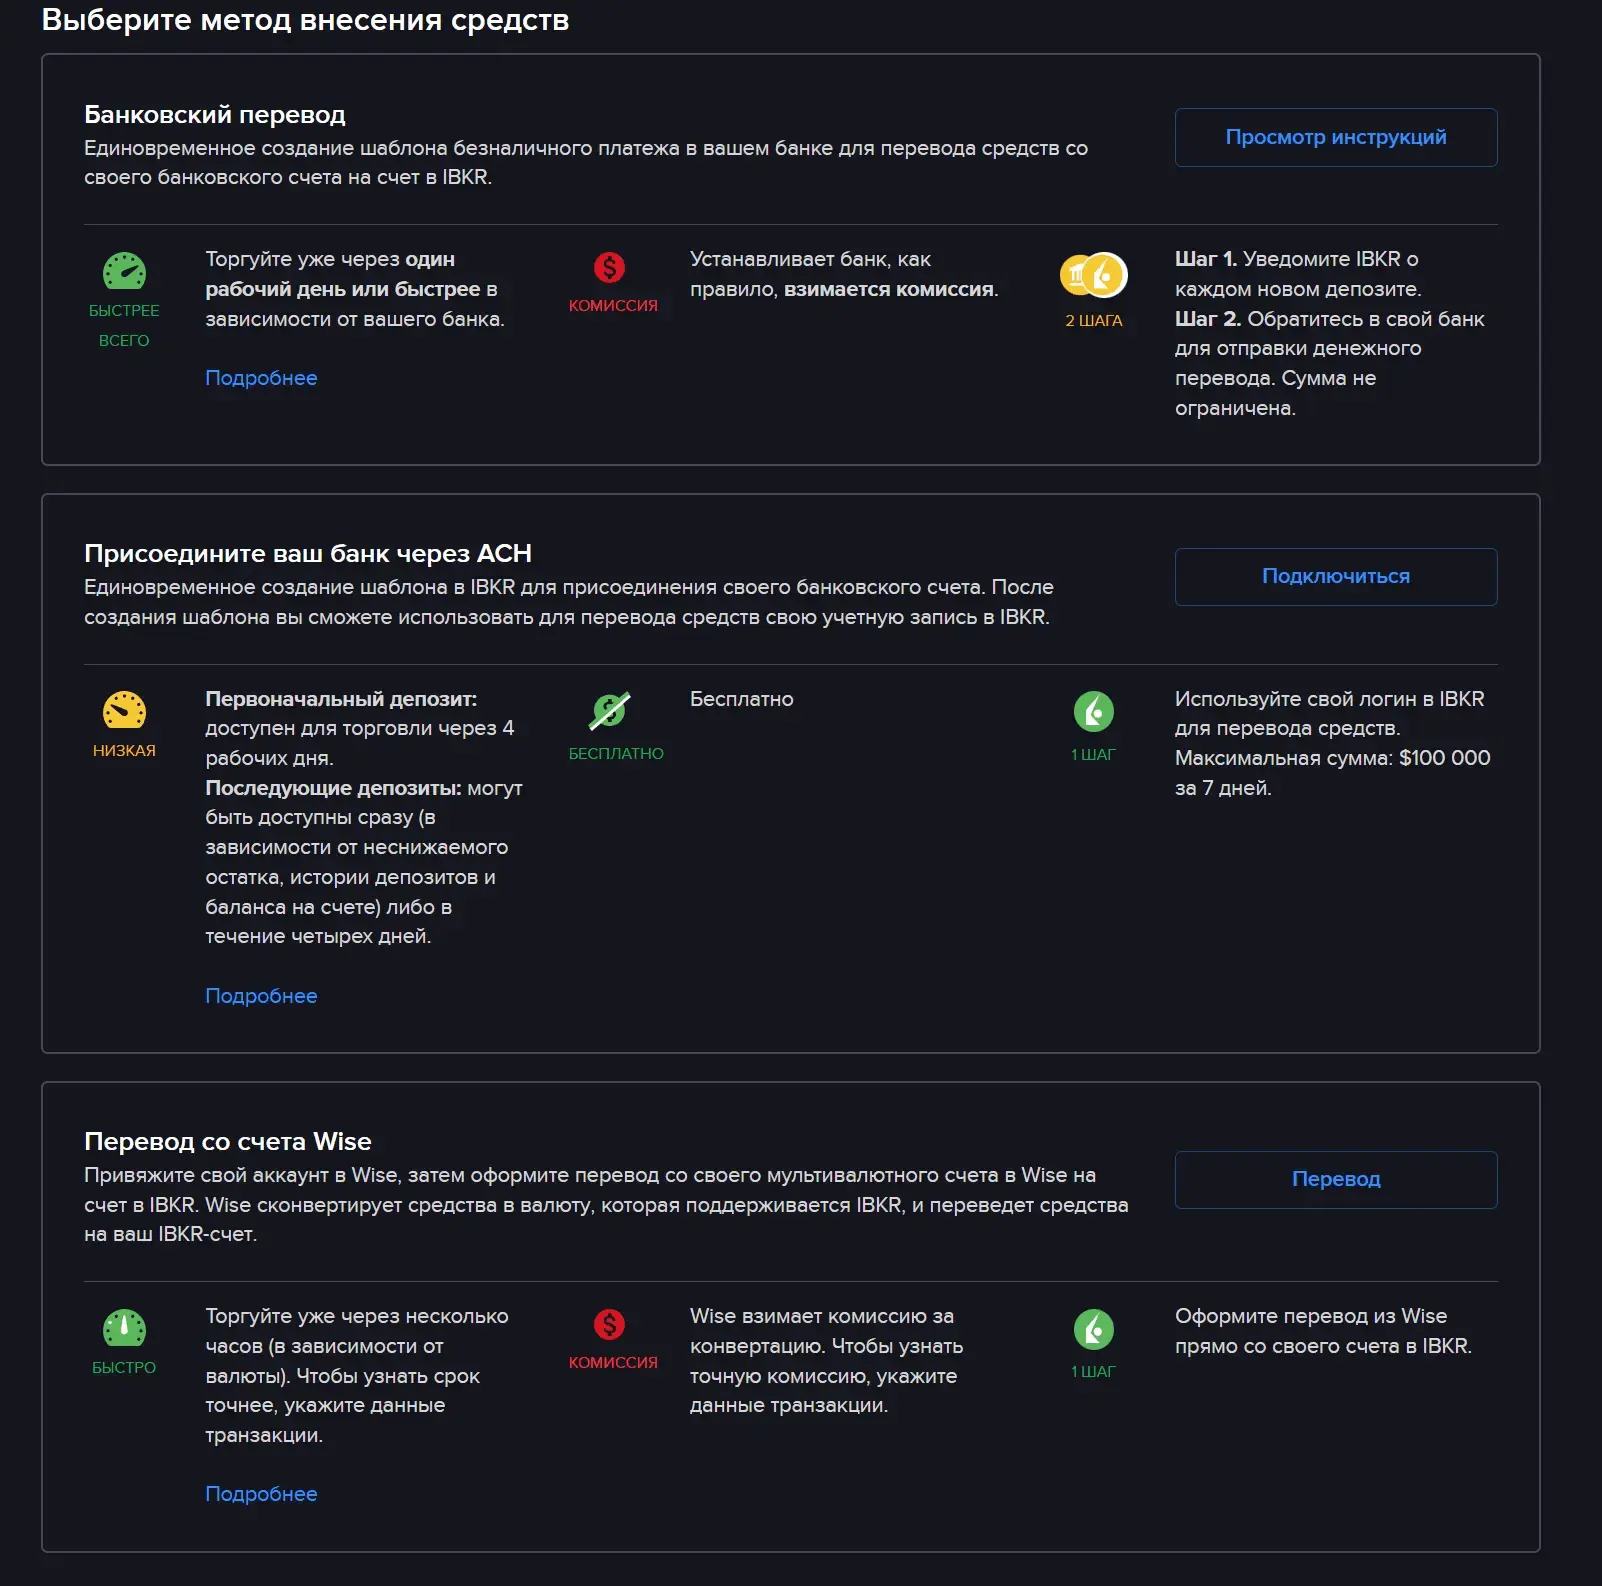Screen dimensions: 1602x1586
Task: Open Подробнее link in the Wise section
Action: tap(261, 1494)
